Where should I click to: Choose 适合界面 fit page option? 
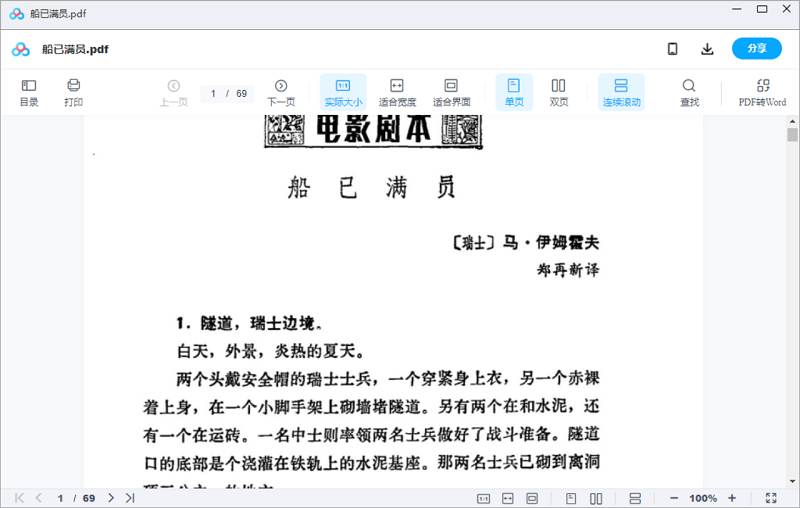click(x=451, y=93)
